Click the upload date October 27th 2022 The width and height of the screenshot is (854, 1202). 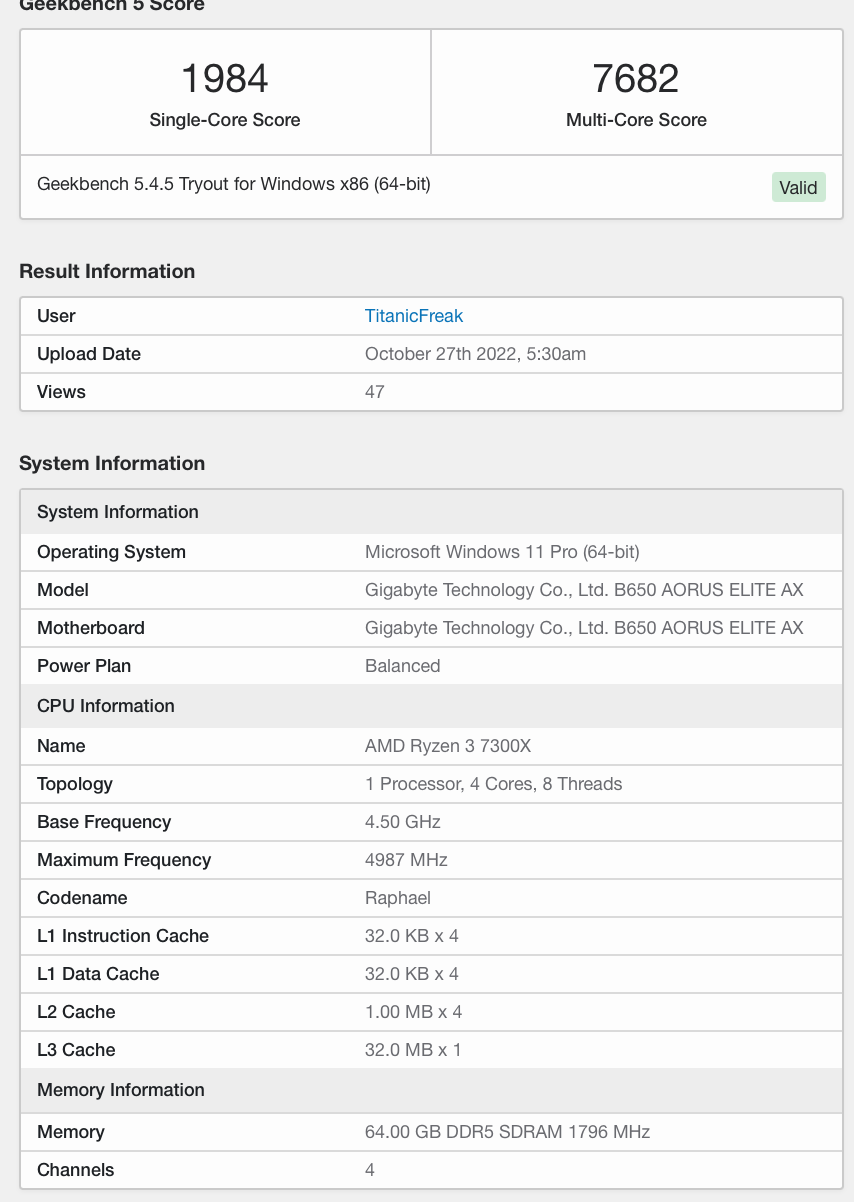click(x=475, y=354)
